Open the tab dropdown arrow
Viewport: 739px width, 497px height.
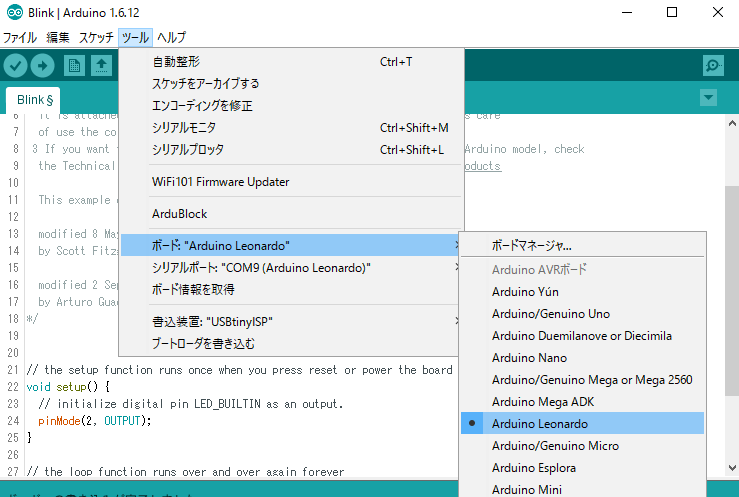coord(708,98)
